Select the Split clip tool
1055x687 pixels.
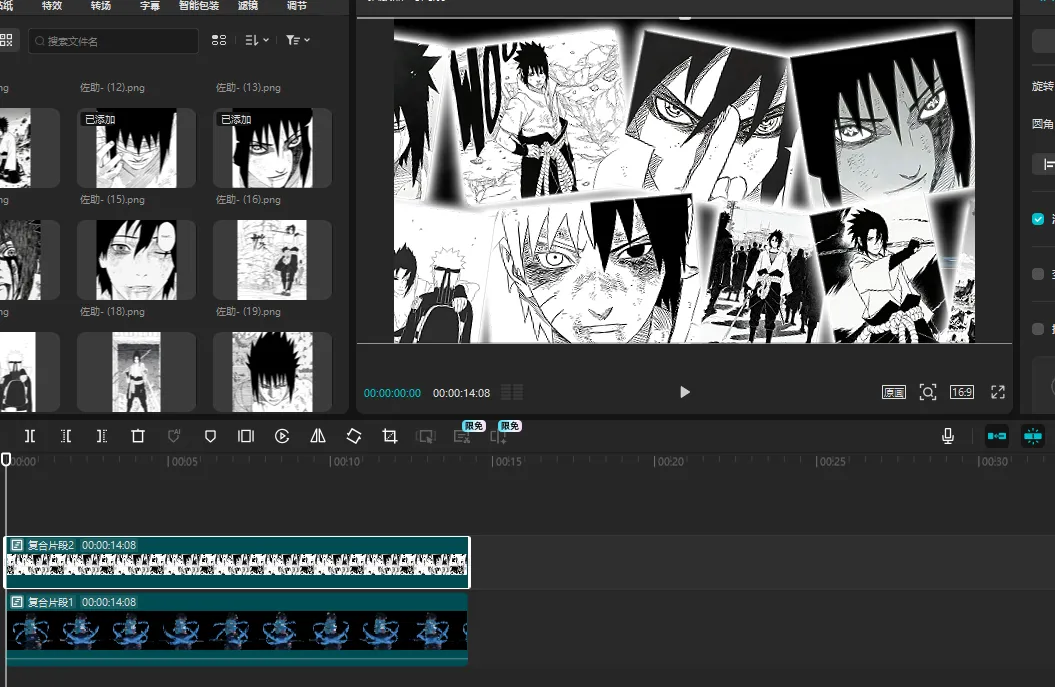click(30, 436)
